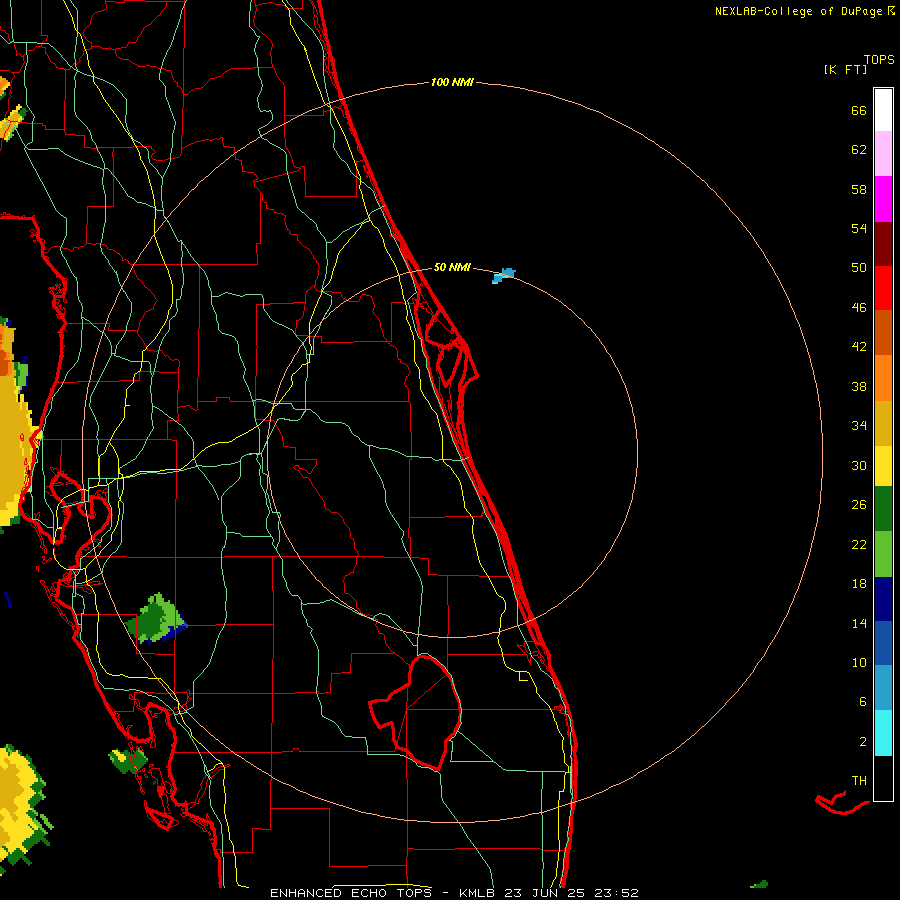Click the light pink 62 kft legend swatch
Viewport: 900px width, 900px height.
point(883,153)
